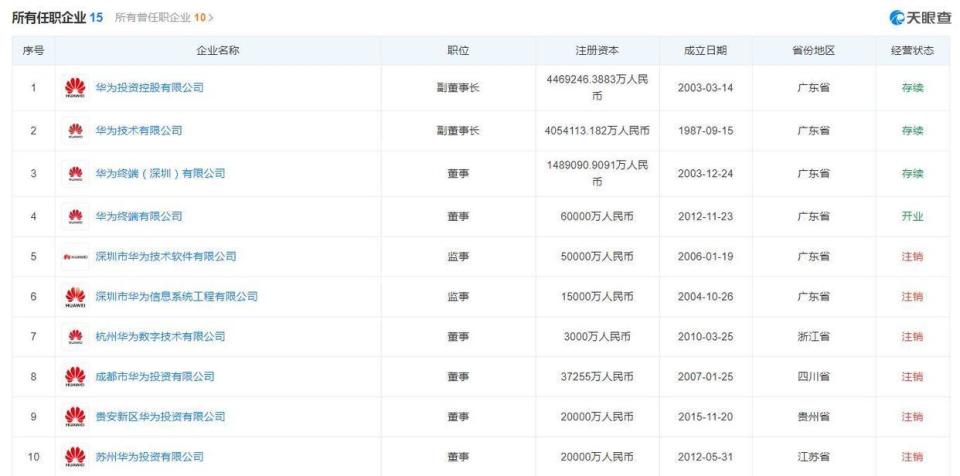Click date 2003-12-24
This screenshot has width=960, height=476.
tap(705, 173)
